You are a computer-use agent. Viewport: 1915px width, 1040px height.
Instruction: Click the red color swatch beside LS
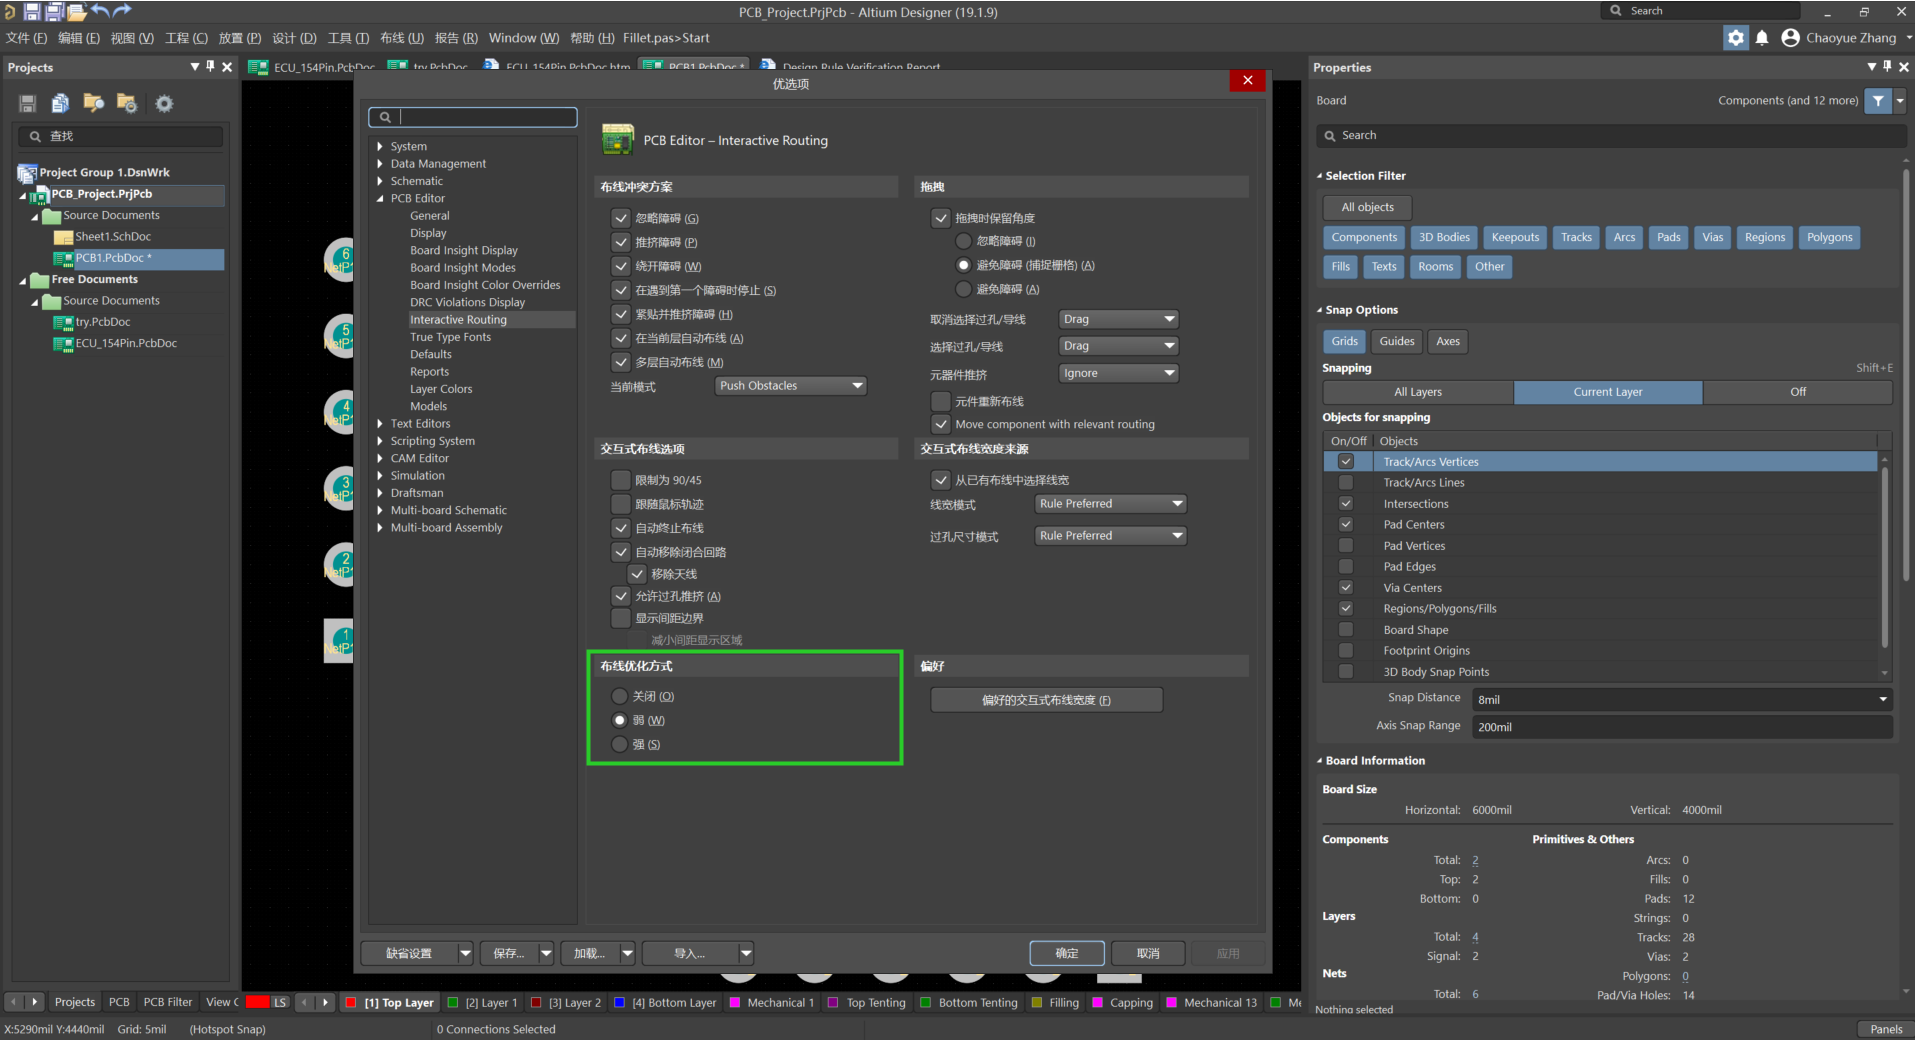tap(257, 1002)
